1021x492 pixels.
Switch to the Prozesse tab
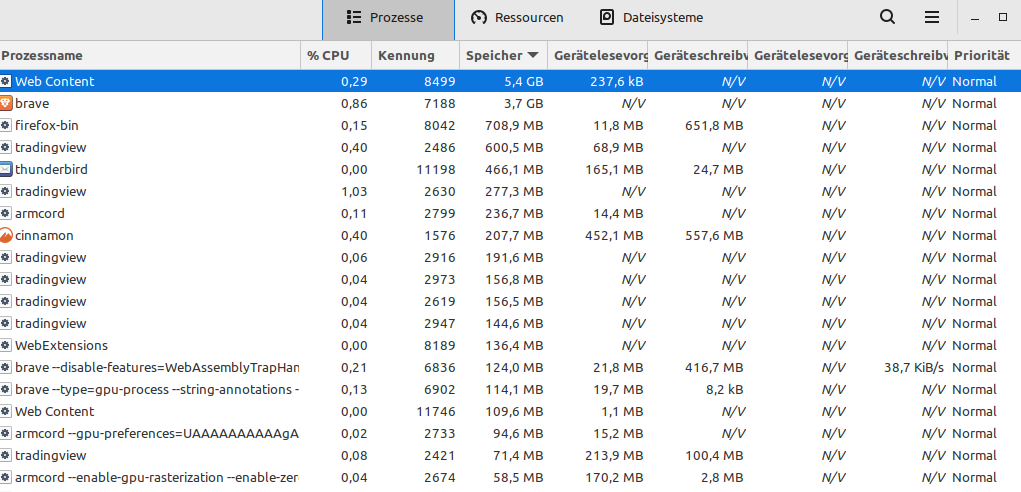pos(388,20)
